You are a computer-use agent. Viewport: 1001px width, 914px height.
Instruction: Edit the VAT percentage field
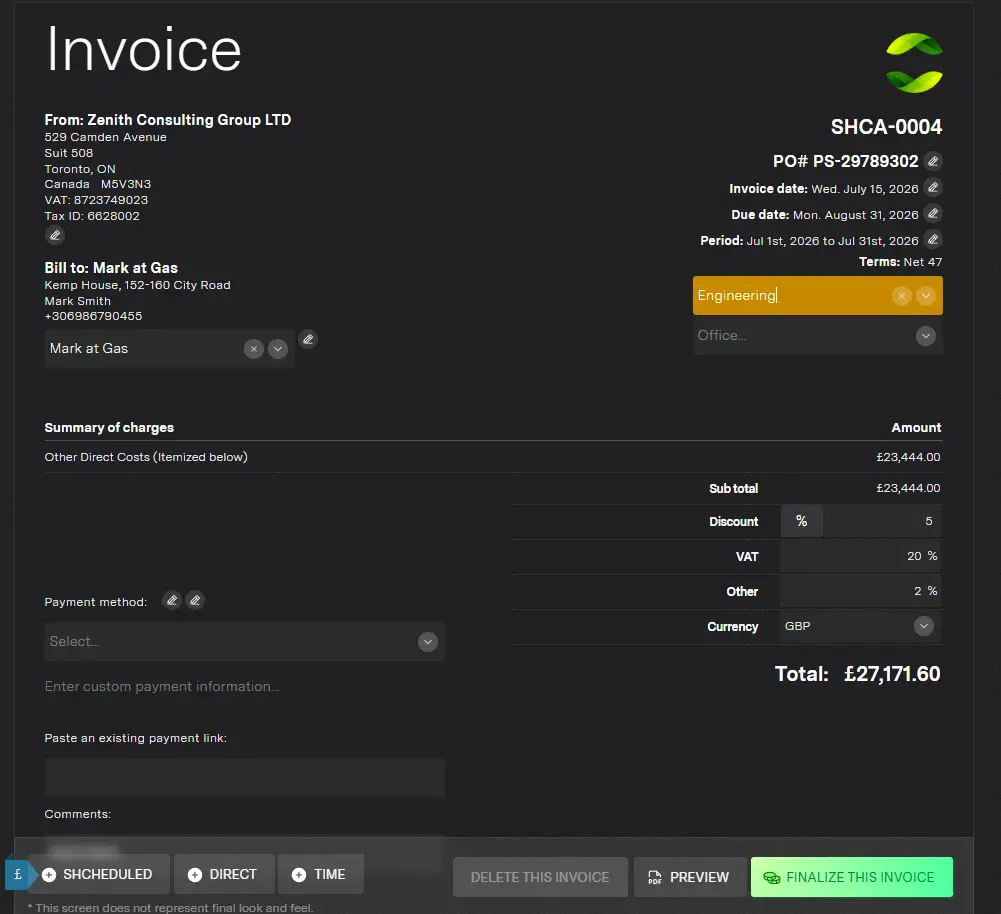click(x=861, y=557)
